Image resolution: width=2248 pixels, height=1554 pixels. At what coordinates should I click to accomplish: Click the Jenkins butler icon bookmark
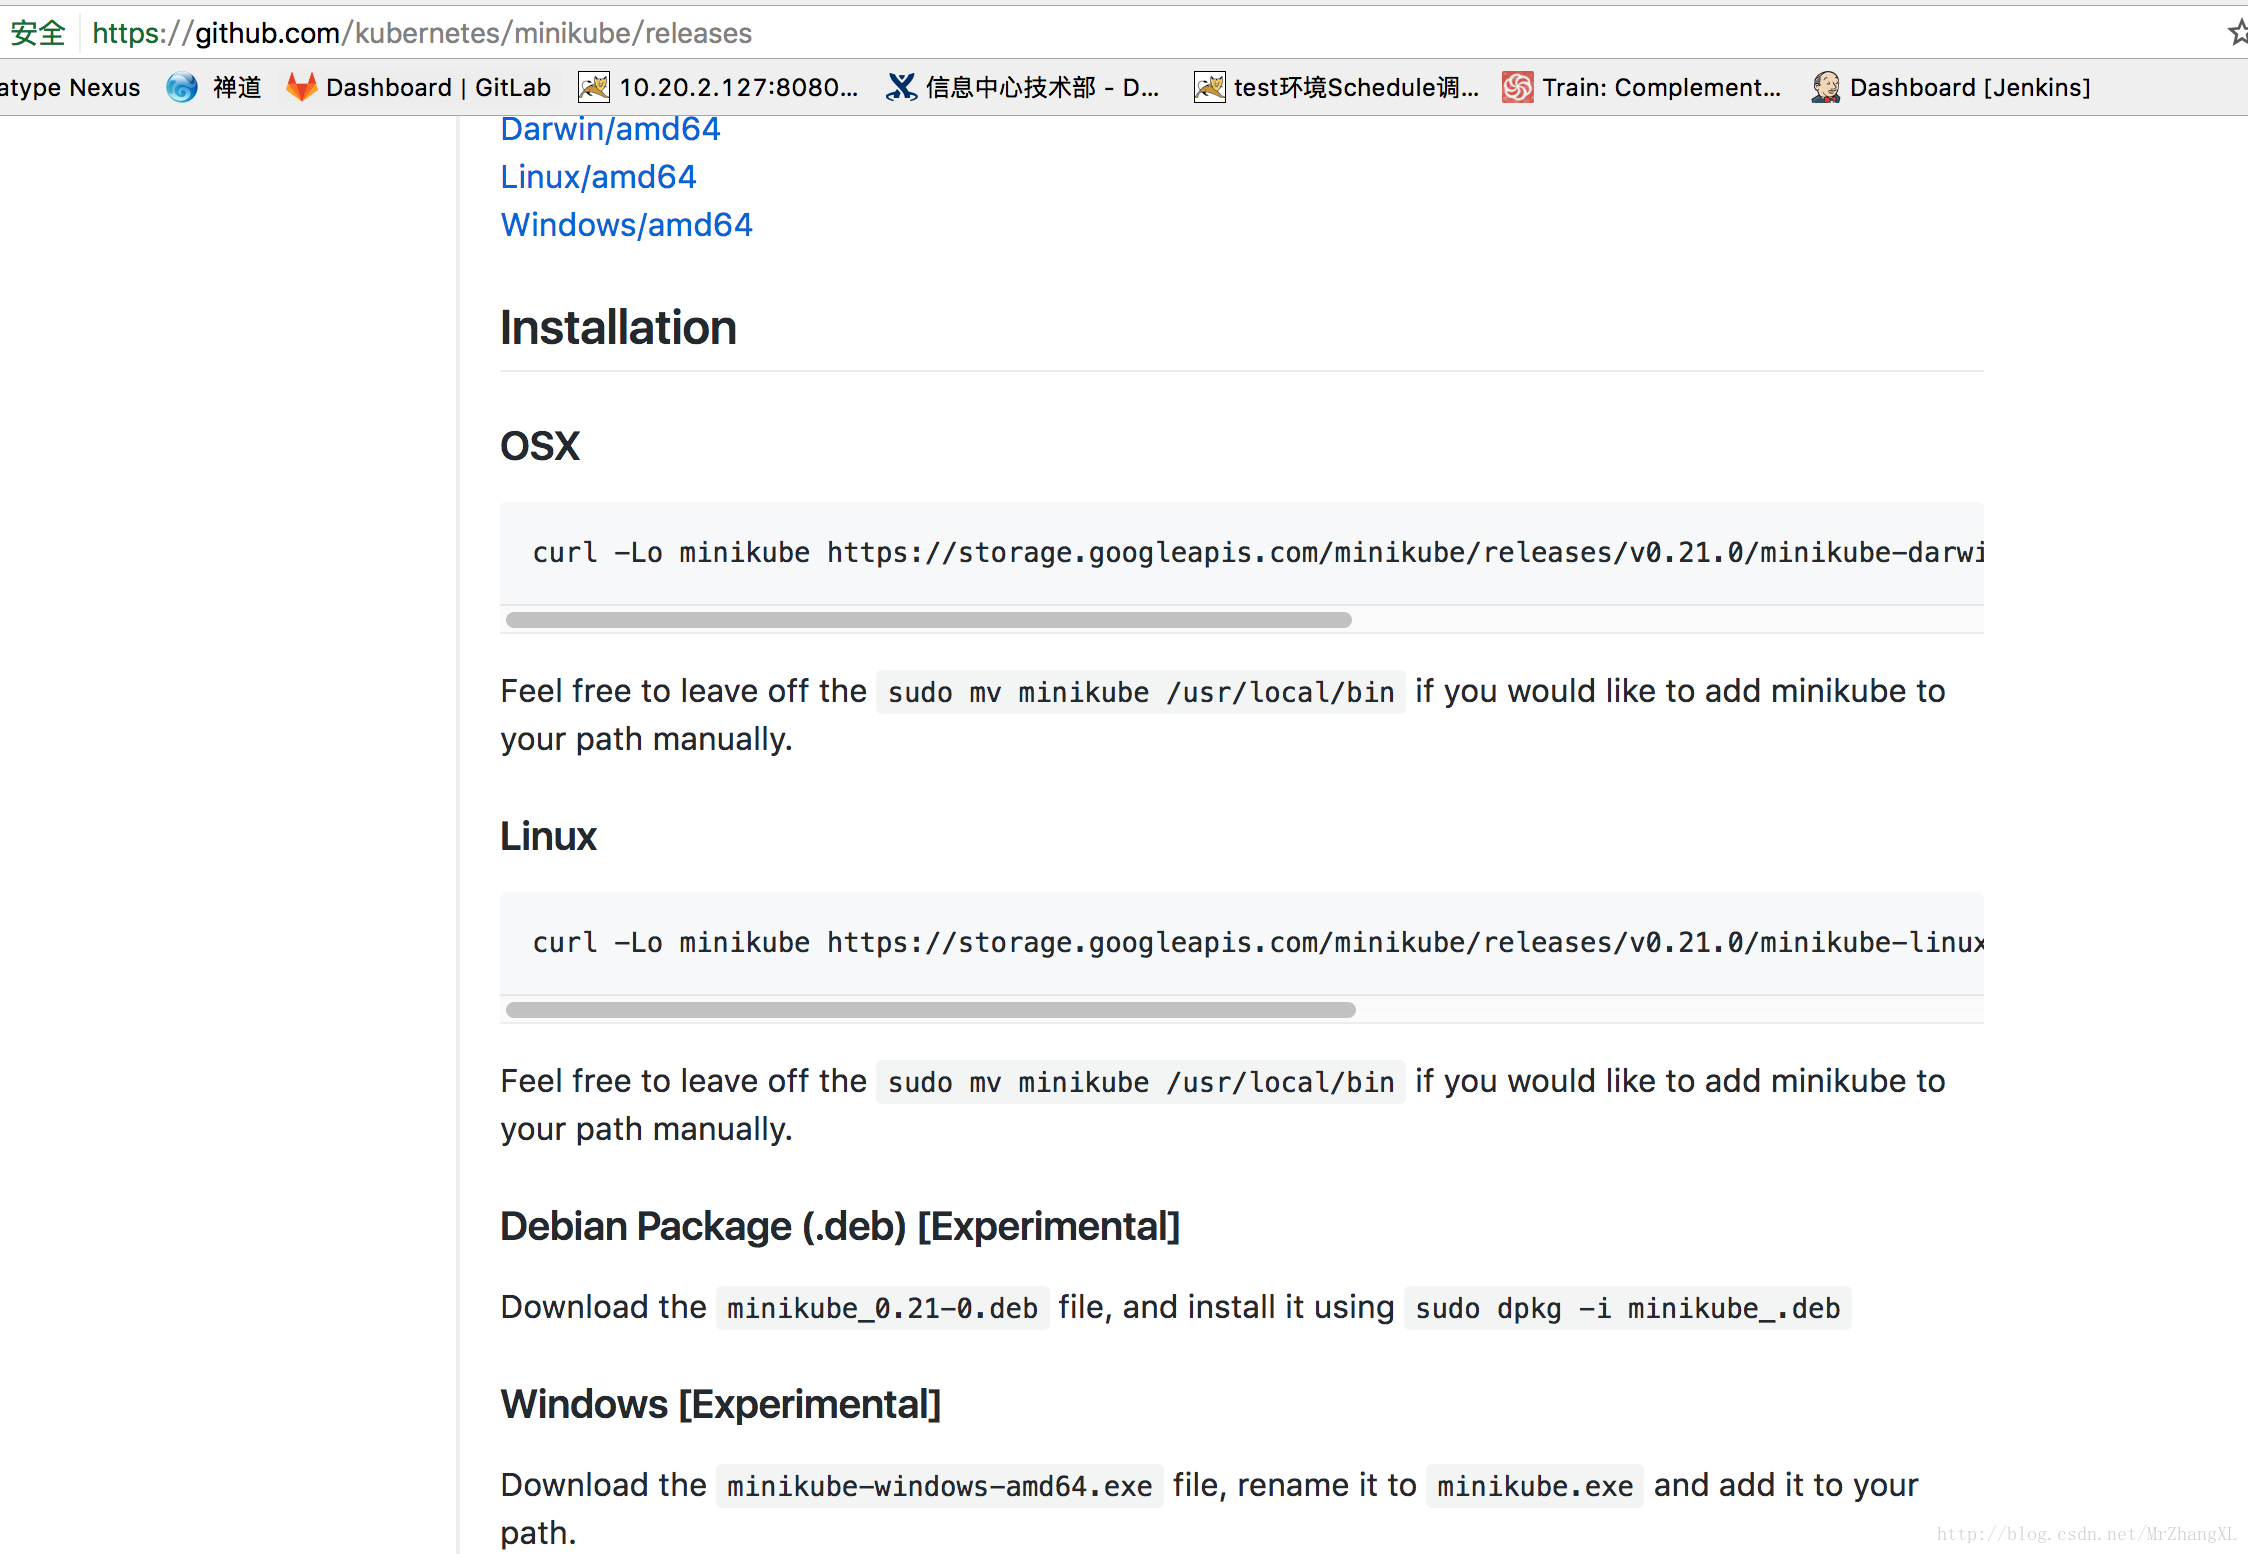click(1825, 88)
